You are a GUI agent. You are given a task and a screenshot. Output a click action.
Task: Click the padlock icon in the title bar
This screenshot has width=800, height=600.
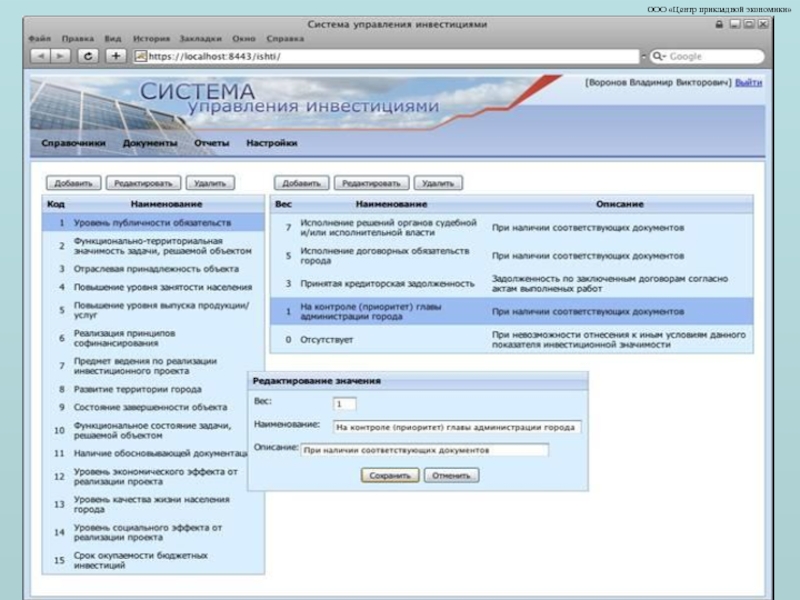click(719, 24)
